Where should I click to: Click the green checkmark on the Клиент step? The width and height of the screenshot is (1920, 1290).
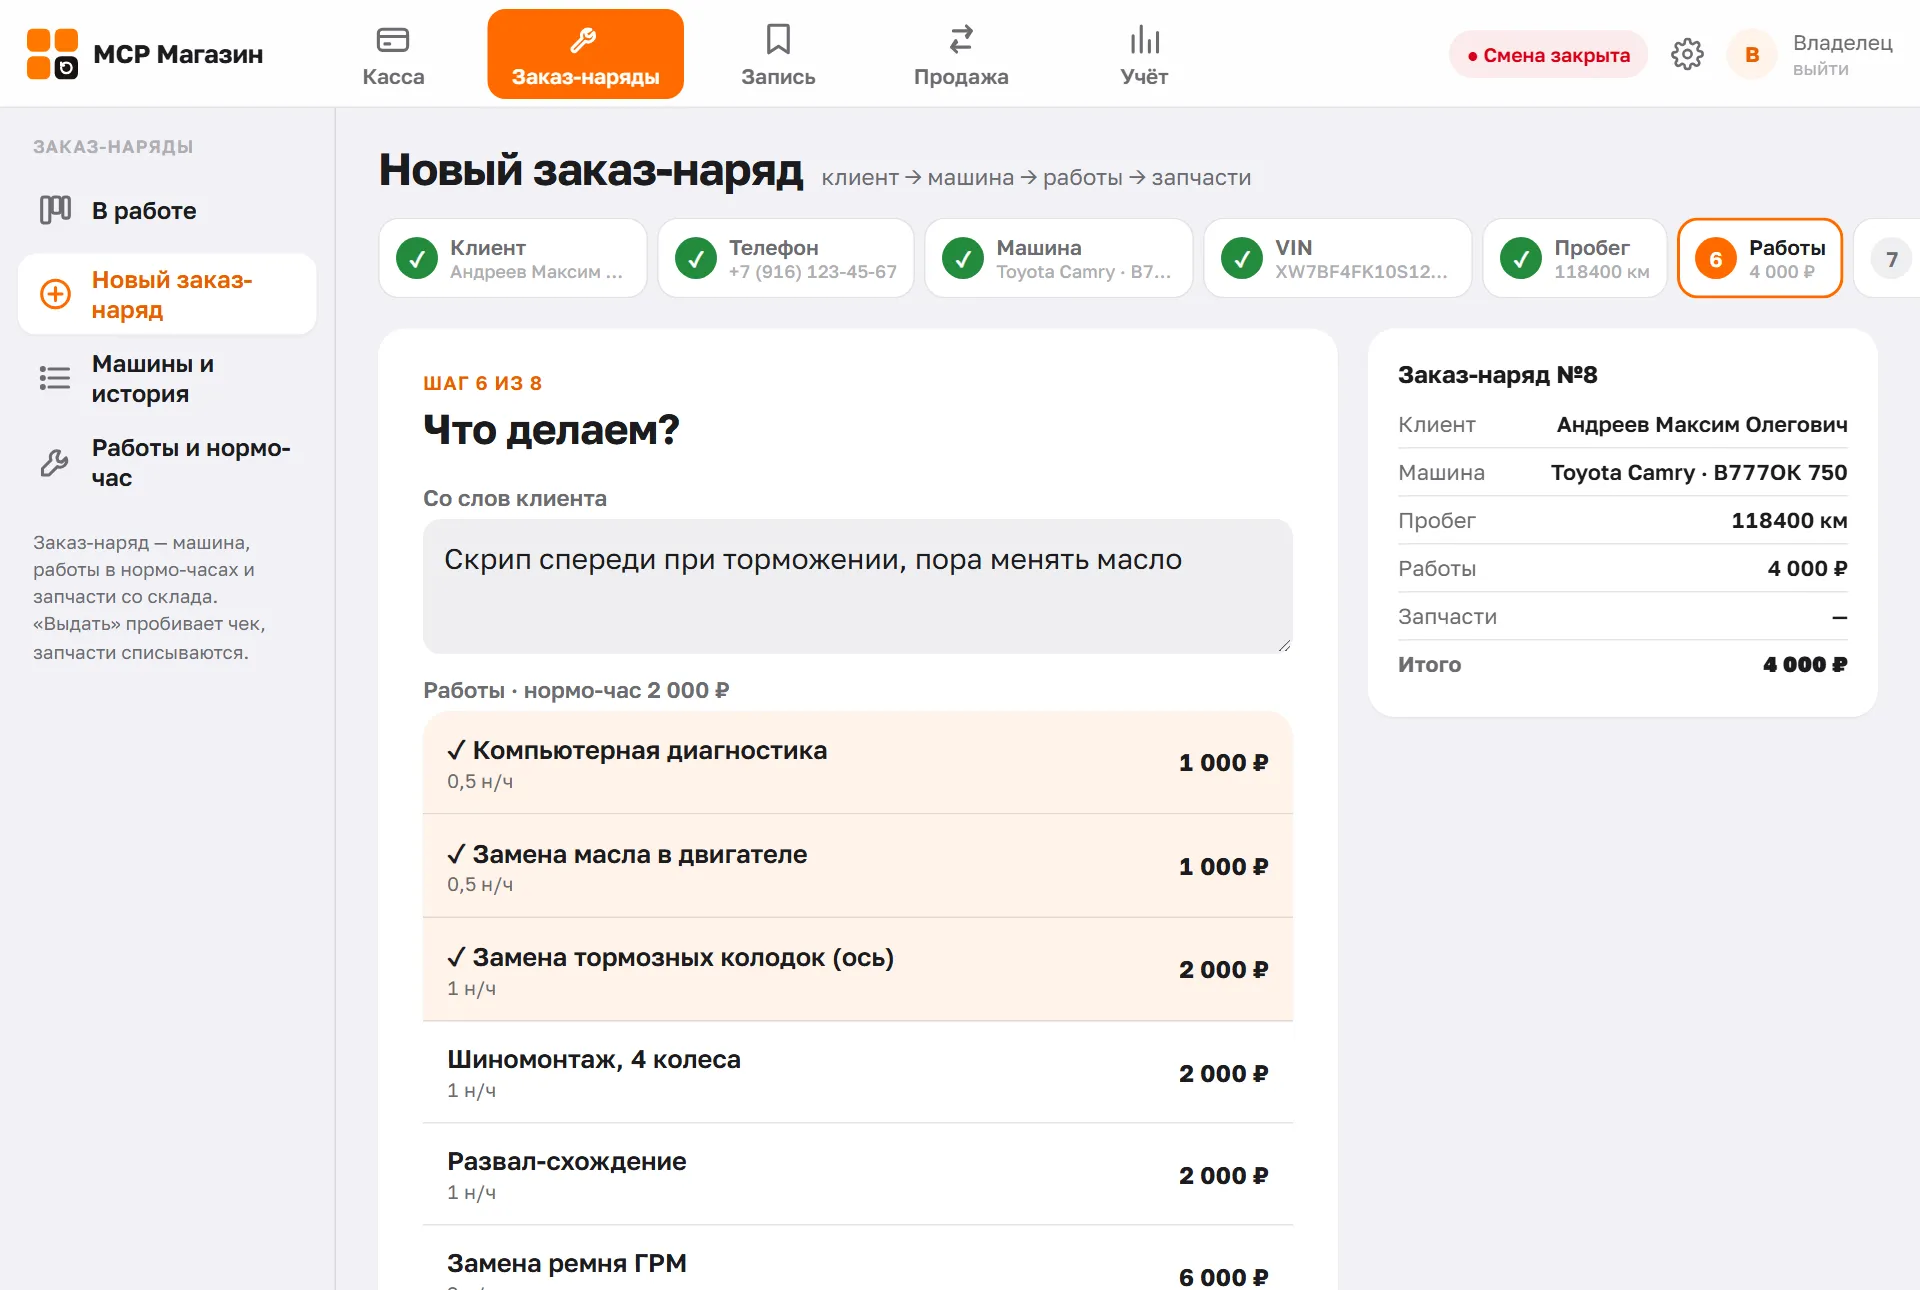point(417,258)
